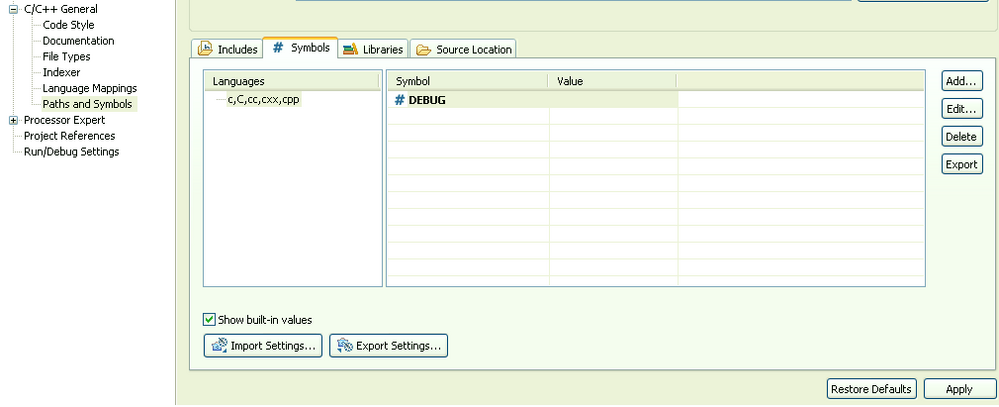Open Documentation settings page
999x407 pixels.
(78, 41)
